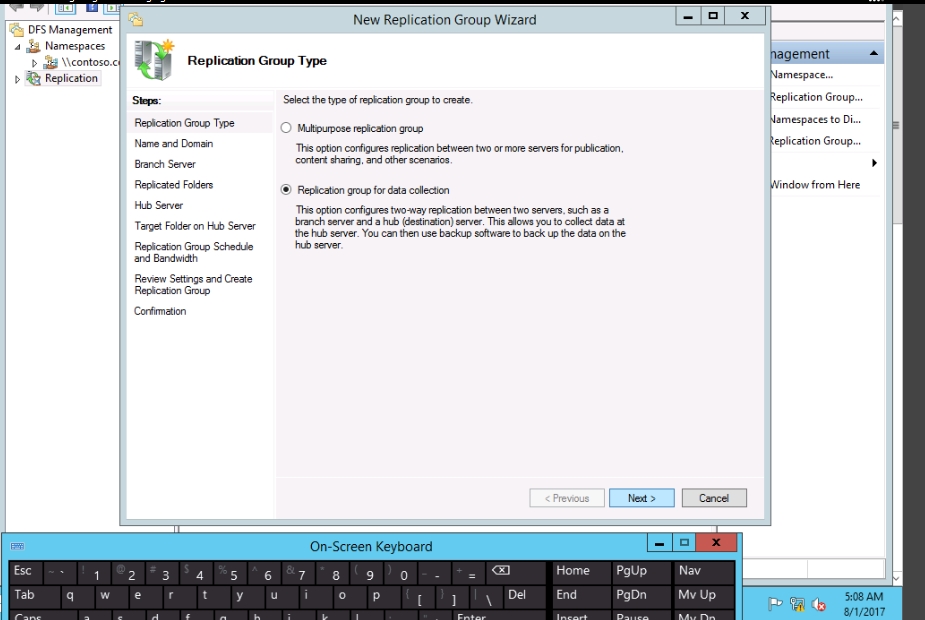Expand the \\contoso namespace tree arrow

[x=35, y=63]
